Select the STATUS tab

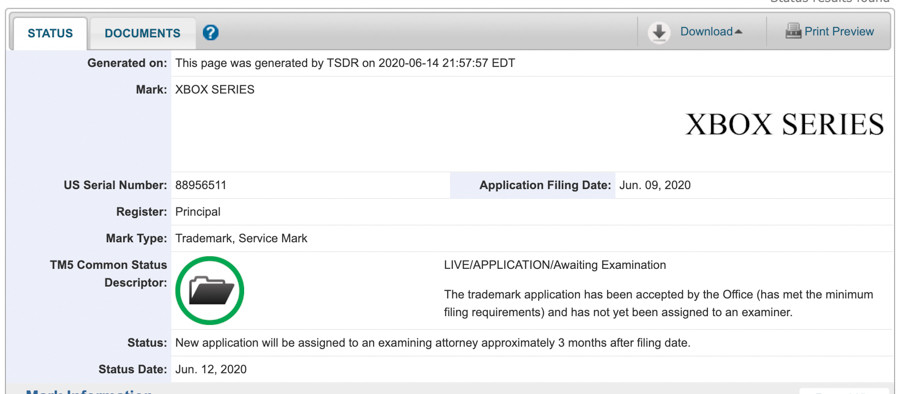(51, 33)
